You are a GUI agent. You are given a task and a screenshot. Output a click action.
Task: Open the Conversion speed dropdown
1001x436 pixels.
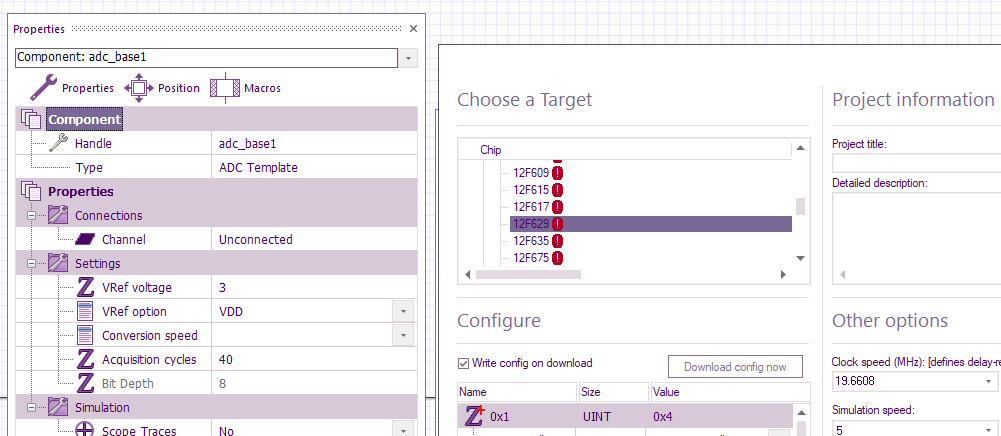(x=403, y=335)
